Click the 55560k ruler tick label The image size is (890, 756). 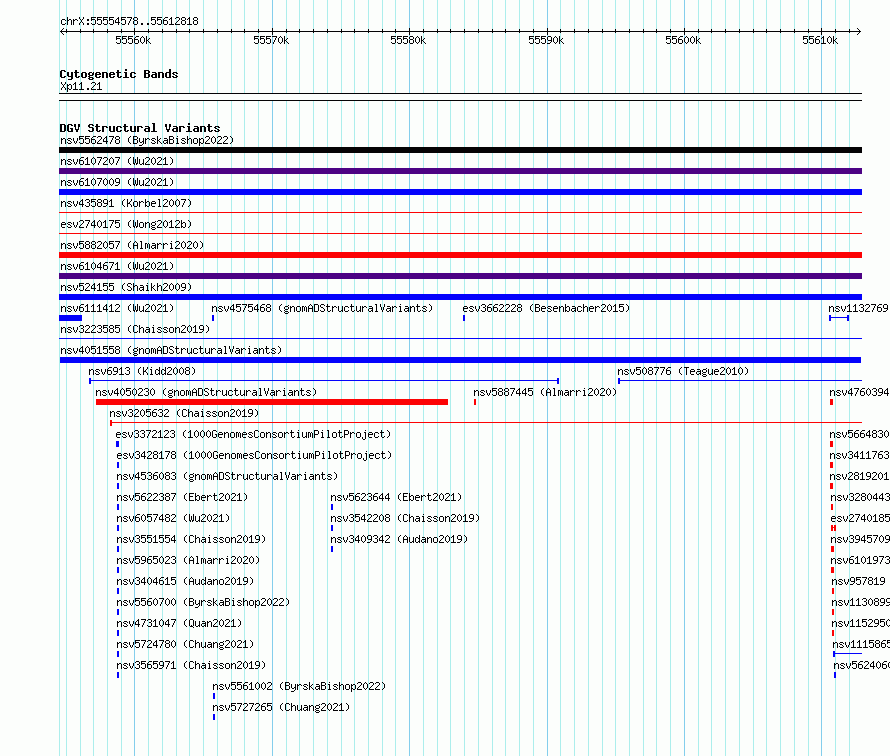(133, 40)
